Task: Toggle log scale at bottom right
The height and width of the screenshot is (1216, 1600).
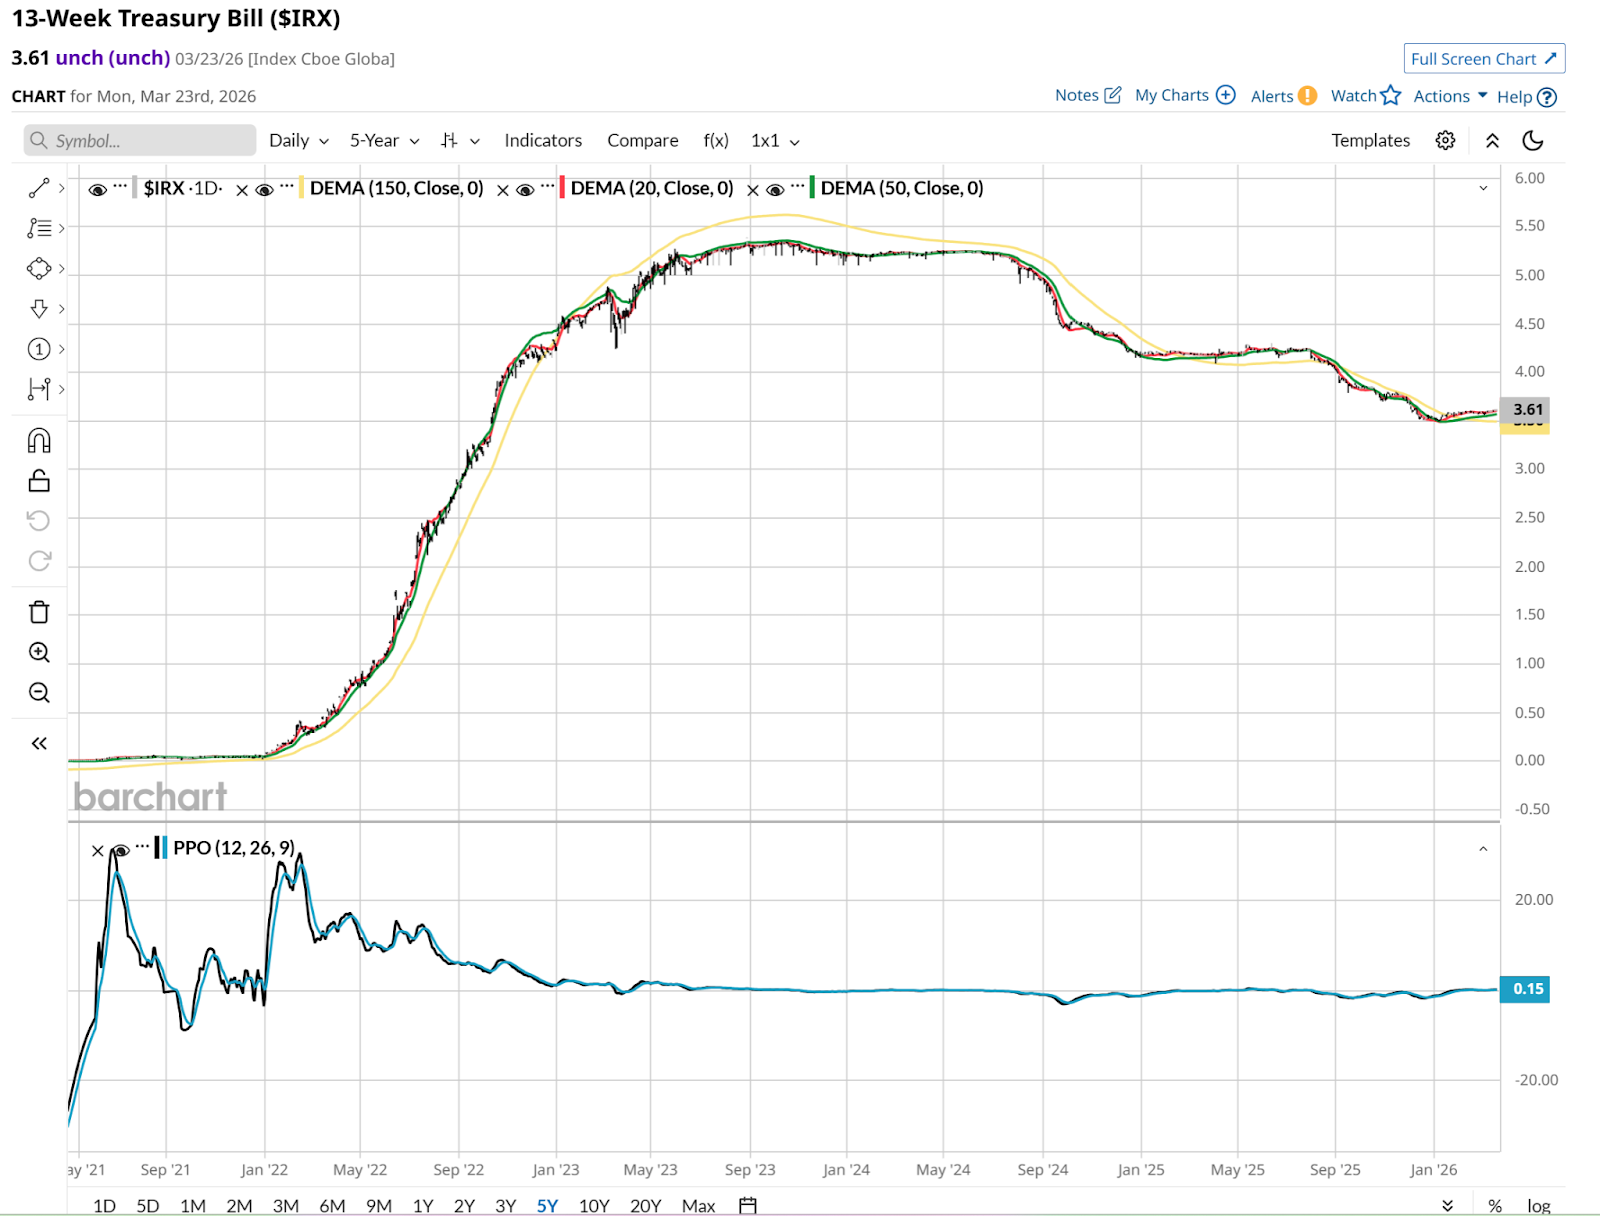Action: pyautogui.click(x=1538, y=1205)
